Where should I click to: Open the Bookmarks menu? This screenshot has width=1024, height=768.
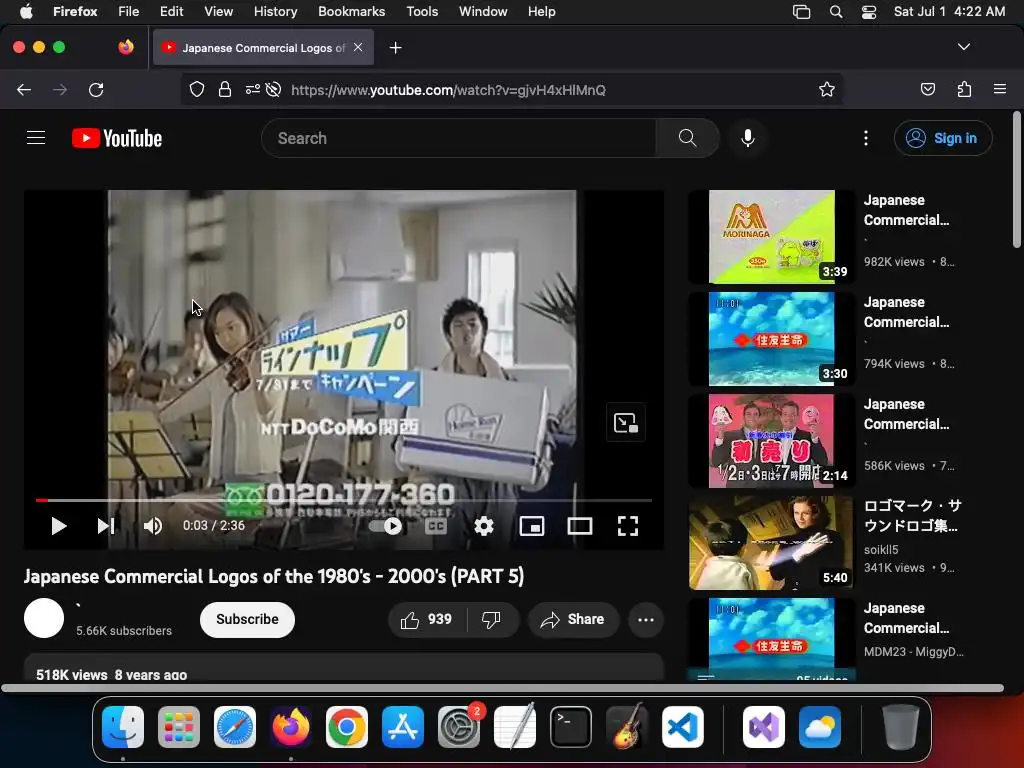pyautogui.click(x=351, y=12)
